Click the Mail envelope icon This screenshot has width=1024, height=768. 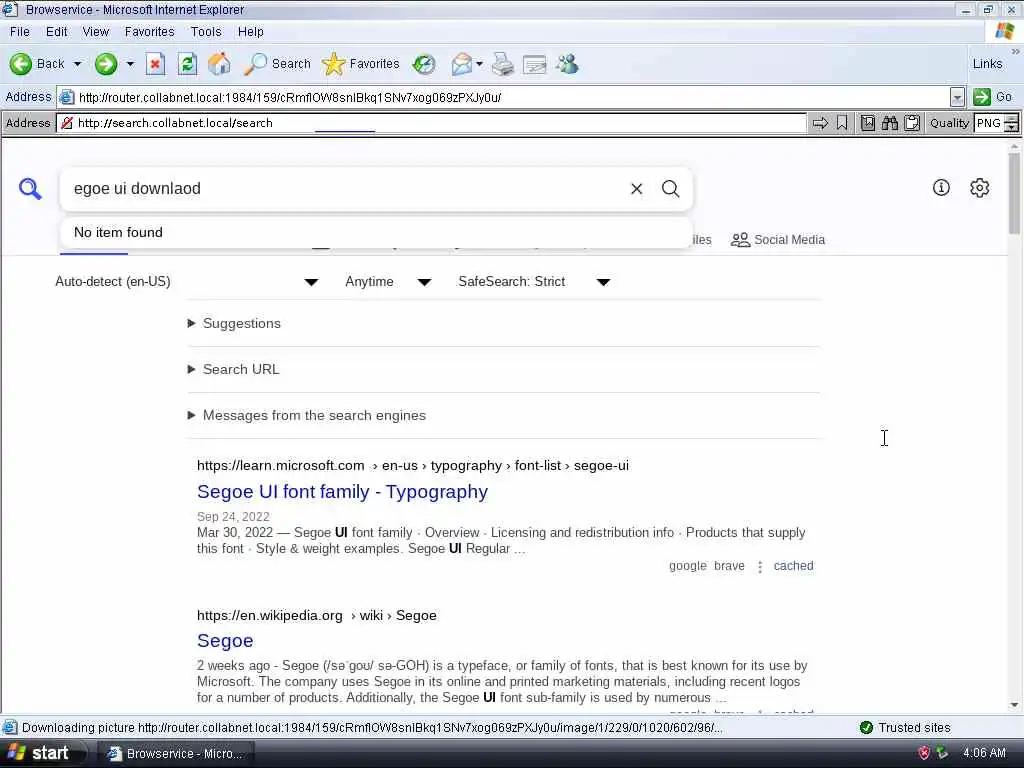pyautogui.click(x=461, y=63)
